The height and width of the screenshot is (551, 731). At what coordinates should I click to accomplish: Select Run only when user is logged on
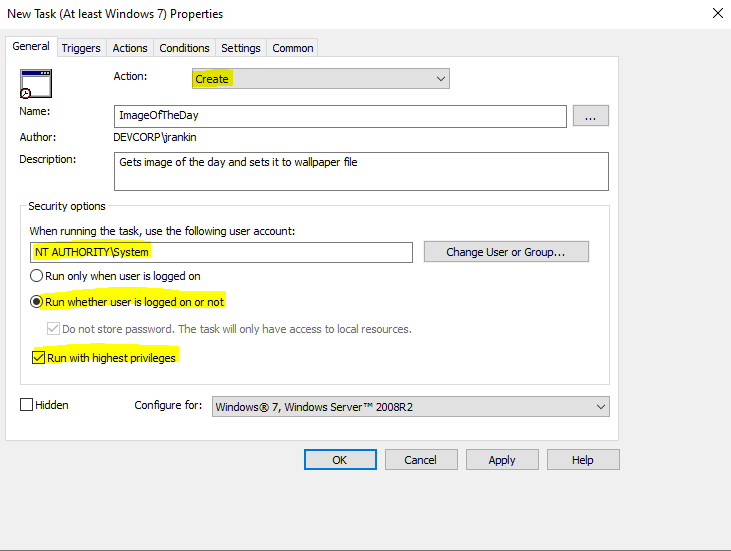(x=37, y=276)
